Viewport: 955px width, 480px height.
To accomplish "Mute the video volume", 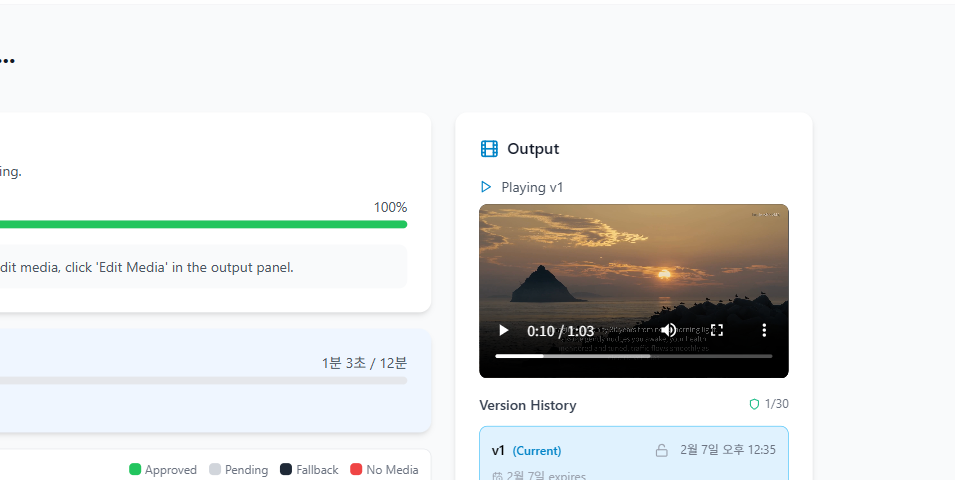I will (668, 330).
